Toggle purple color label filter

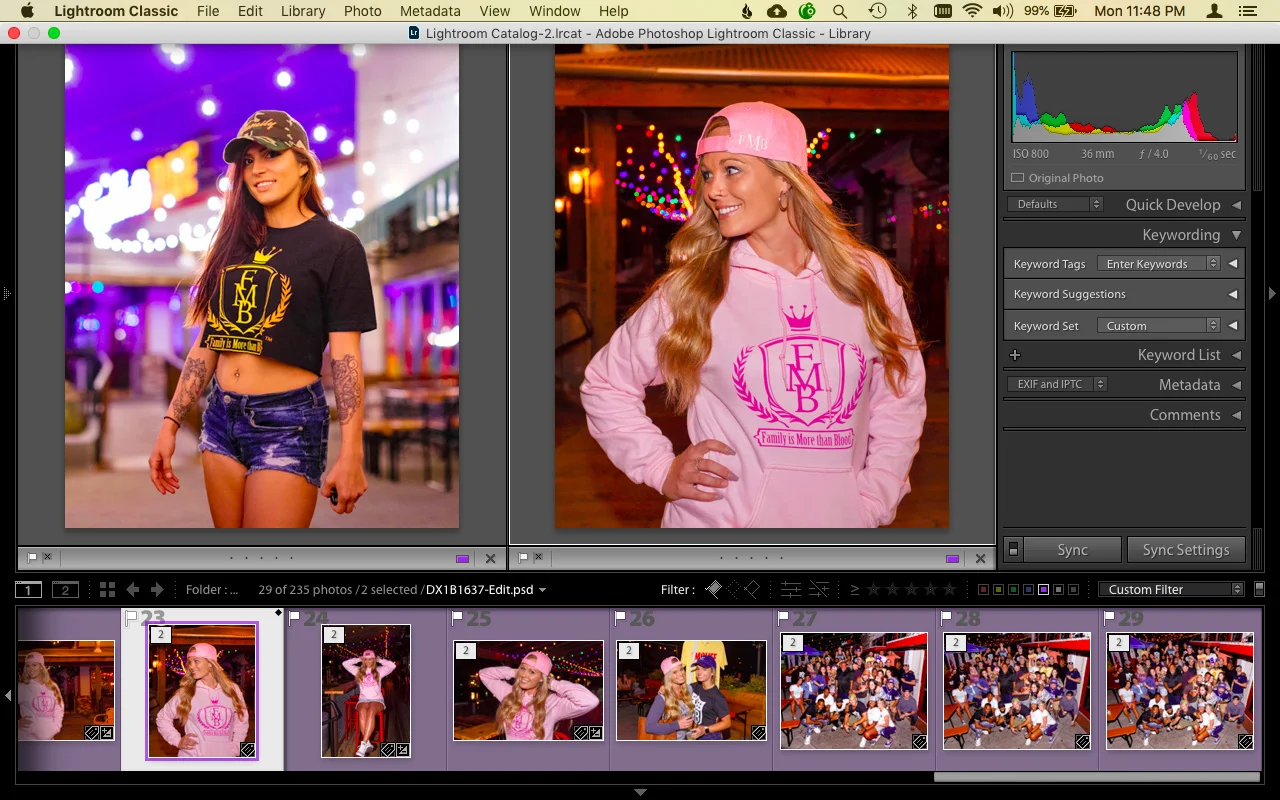pos(1043,590)
